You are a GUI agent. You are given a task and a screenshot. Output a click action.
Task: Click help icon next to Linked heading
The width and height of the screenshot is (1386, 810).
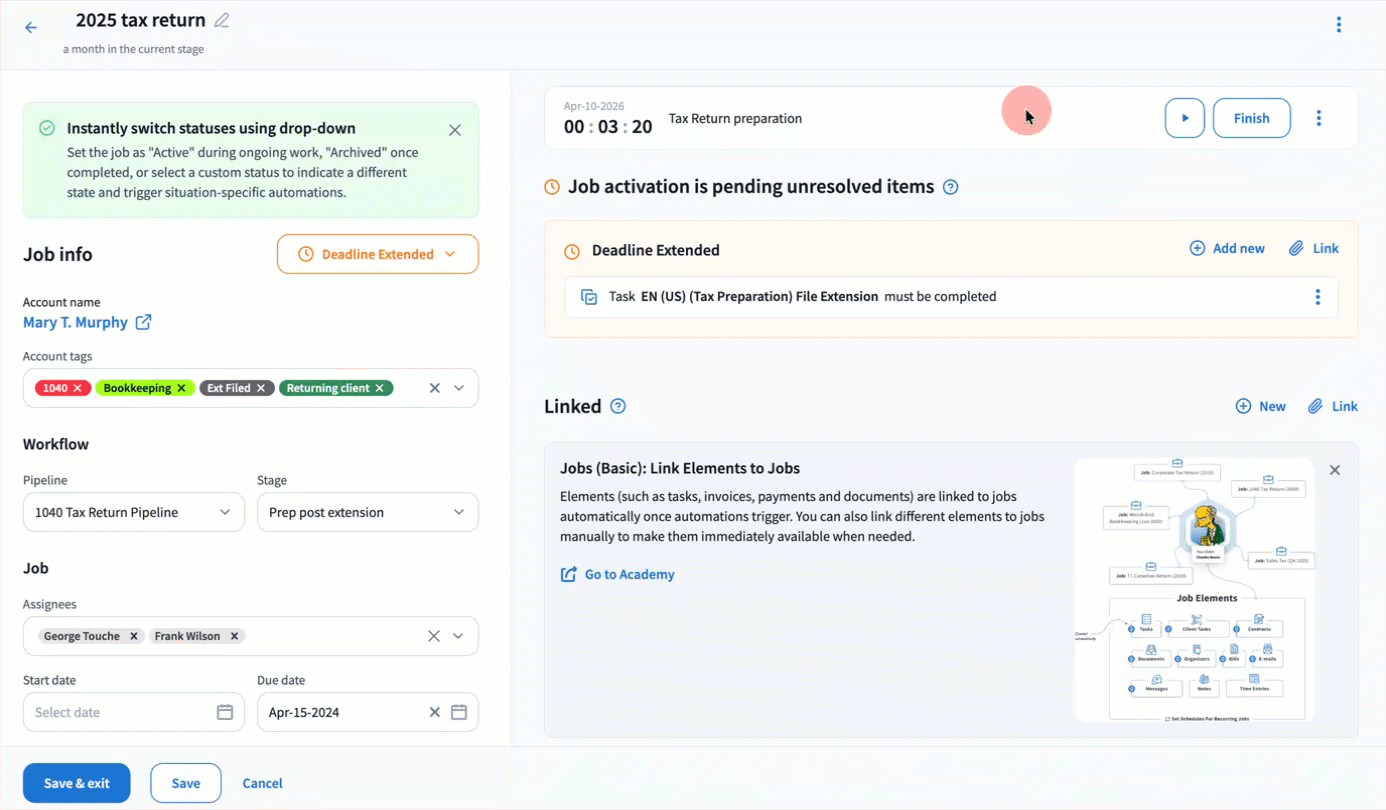click(618, 406)
